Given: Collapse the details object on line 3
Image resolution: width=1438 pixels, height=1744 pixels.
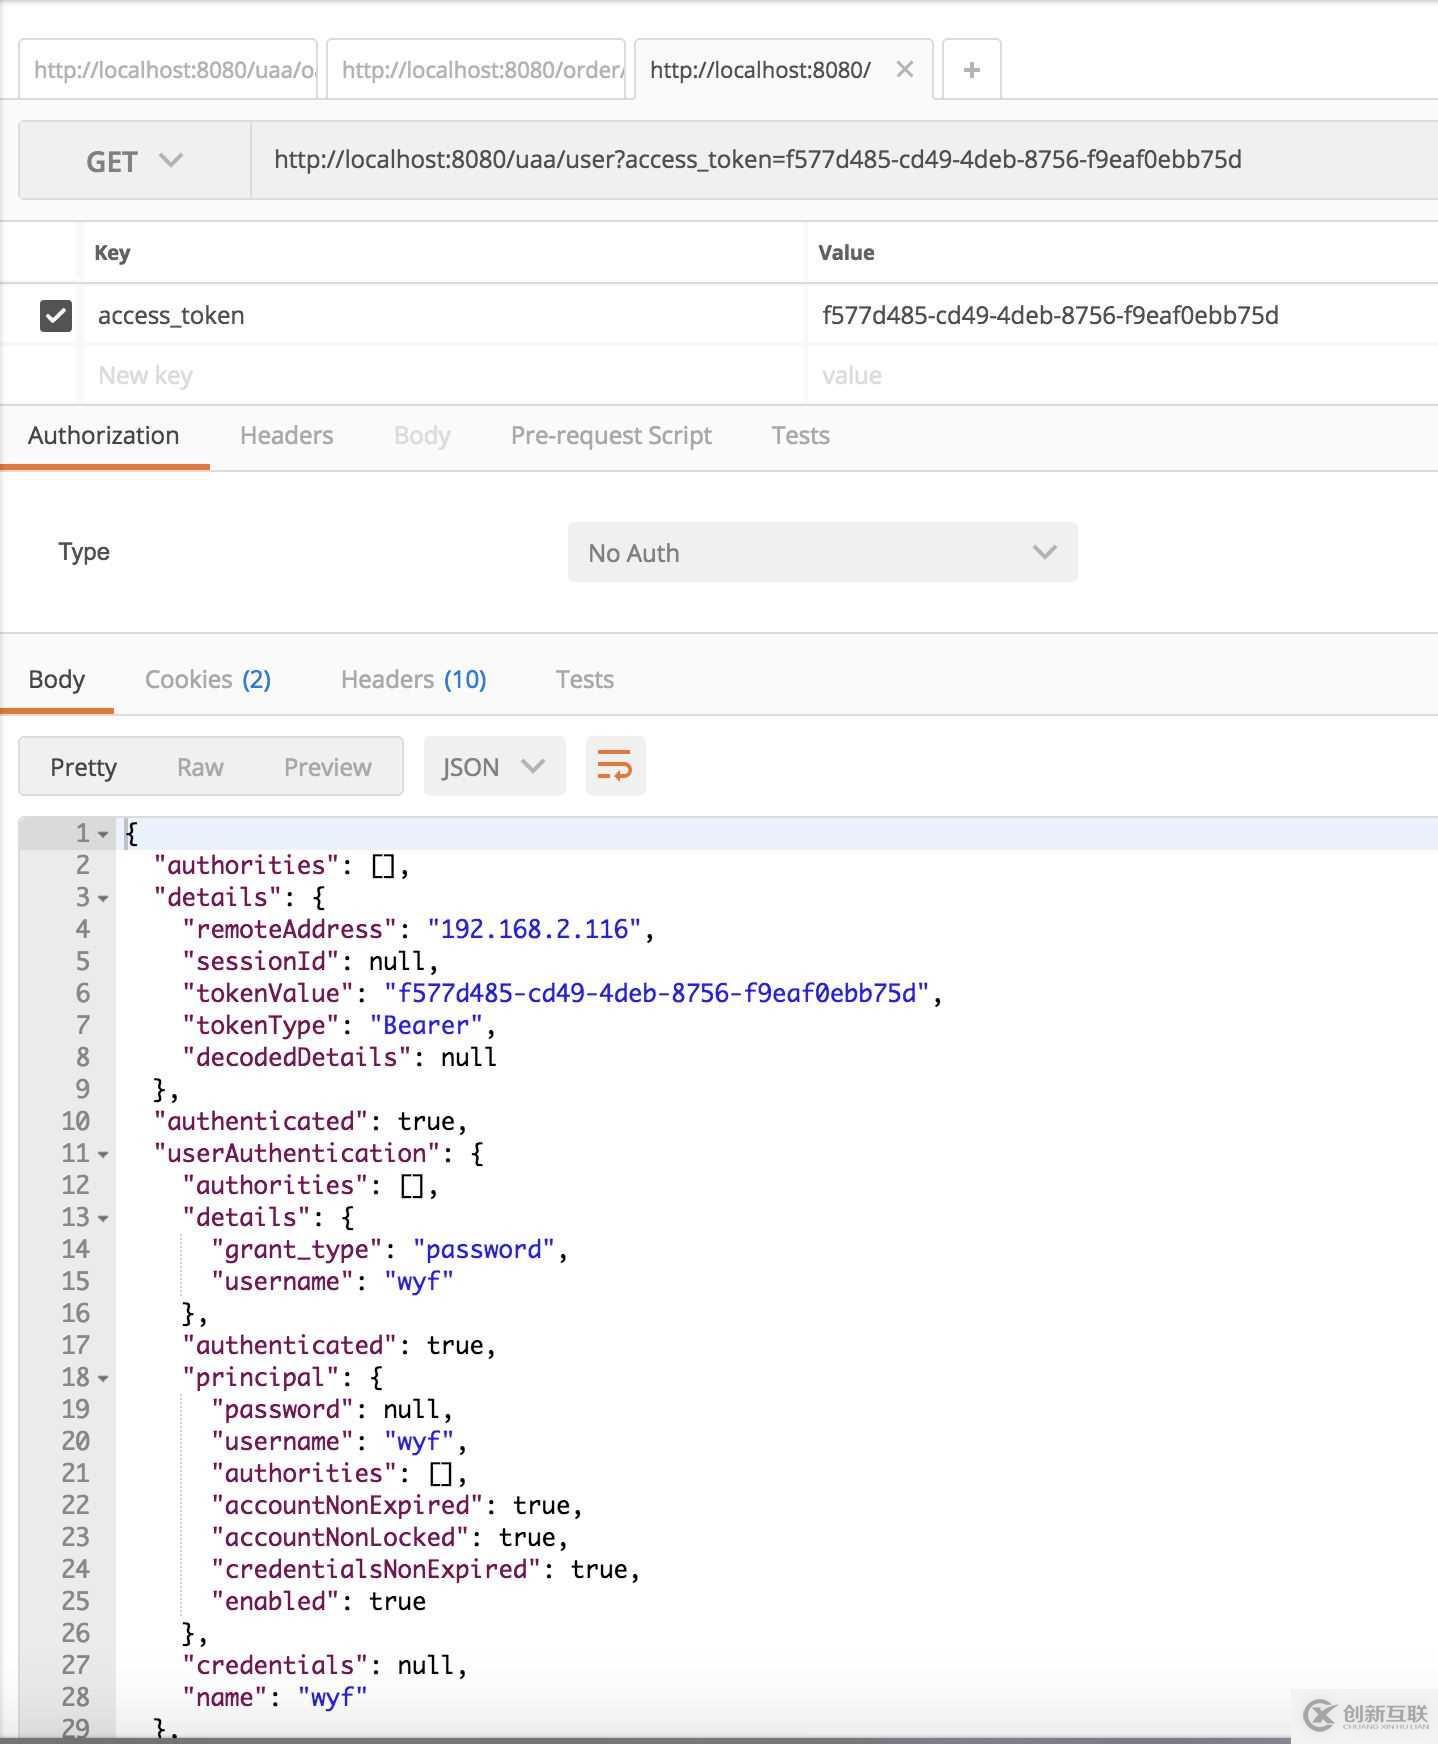Looking at the screenshot, I should pyautogui.click(x=103, y=898).
